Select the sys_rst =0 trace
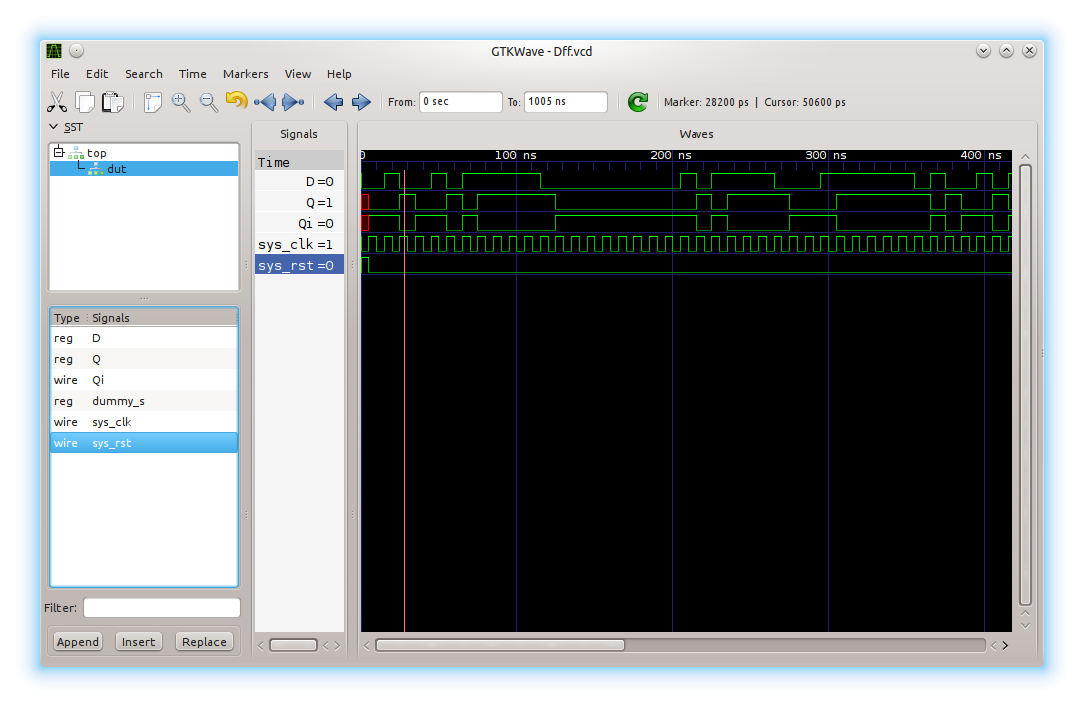The image size is (1084, 707). click(299, 265)
